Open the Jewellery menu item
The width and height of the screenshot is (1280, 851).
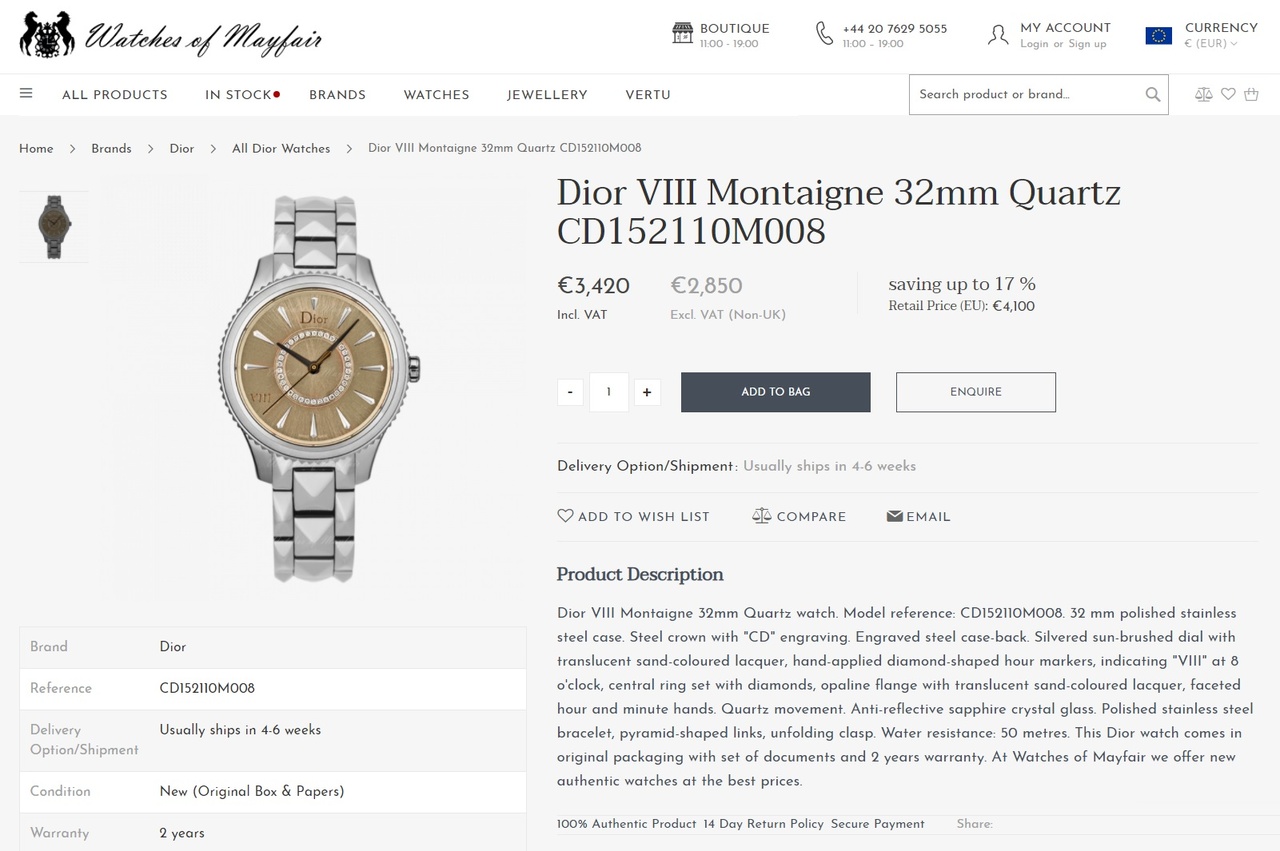point(547,95)
